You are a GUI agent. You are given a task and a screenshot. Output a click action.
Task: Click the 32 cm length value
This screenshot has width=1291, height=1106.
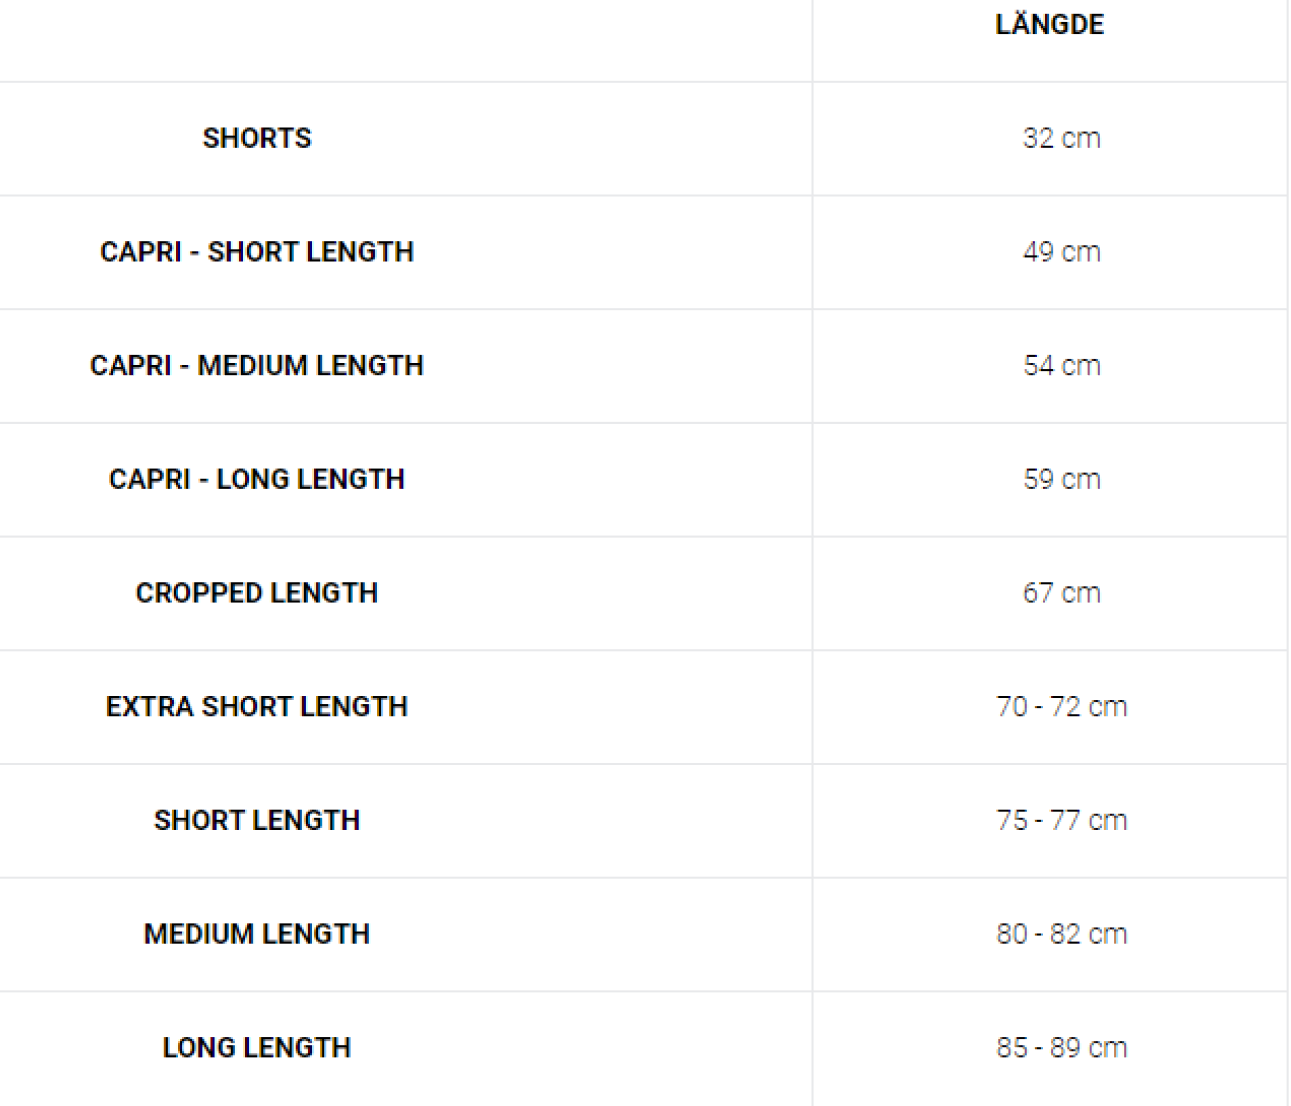click(x=1061, y=138)
